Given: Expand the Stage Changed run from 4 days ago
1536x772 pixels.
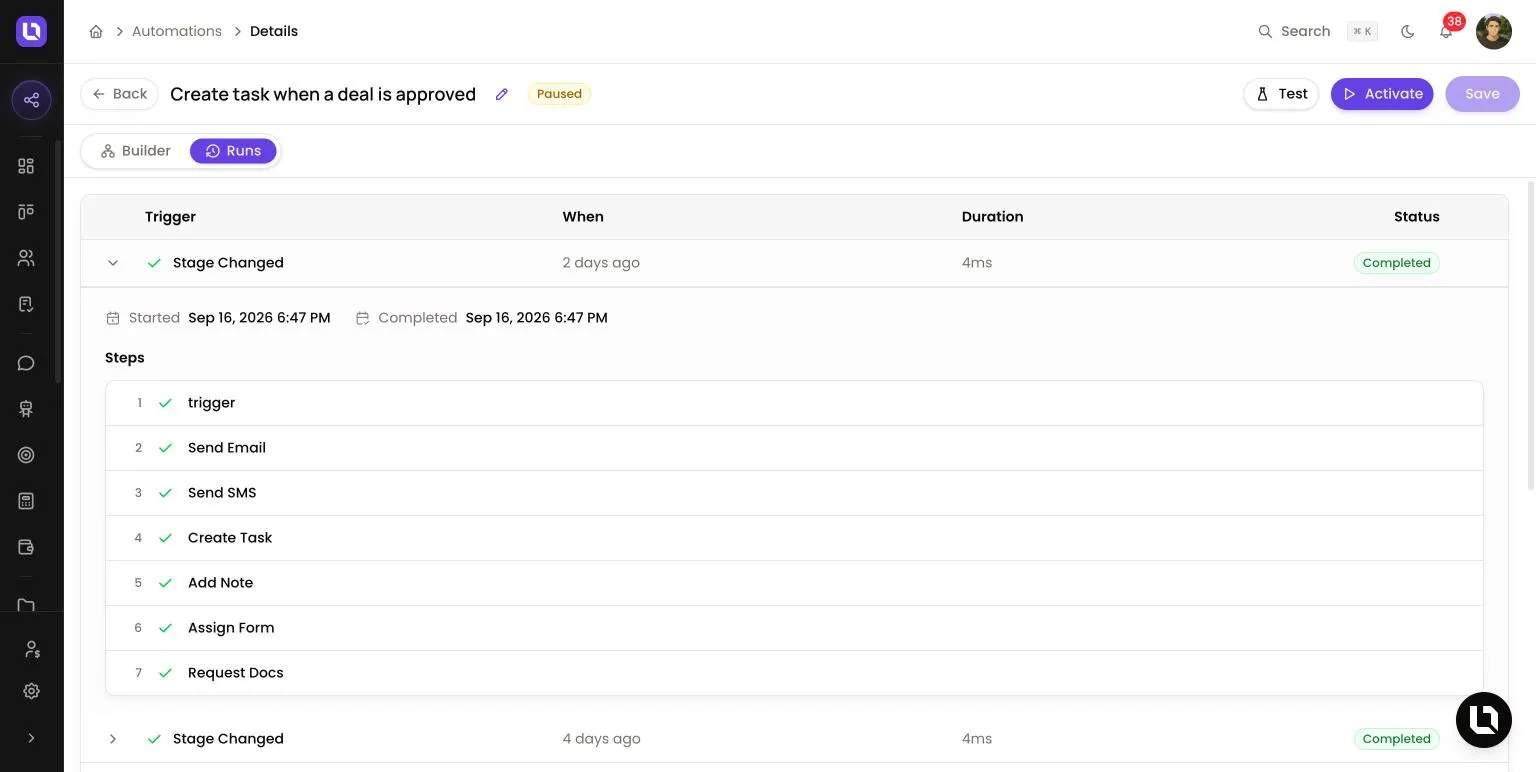Looking at the screenshot, I should point(113,739).
